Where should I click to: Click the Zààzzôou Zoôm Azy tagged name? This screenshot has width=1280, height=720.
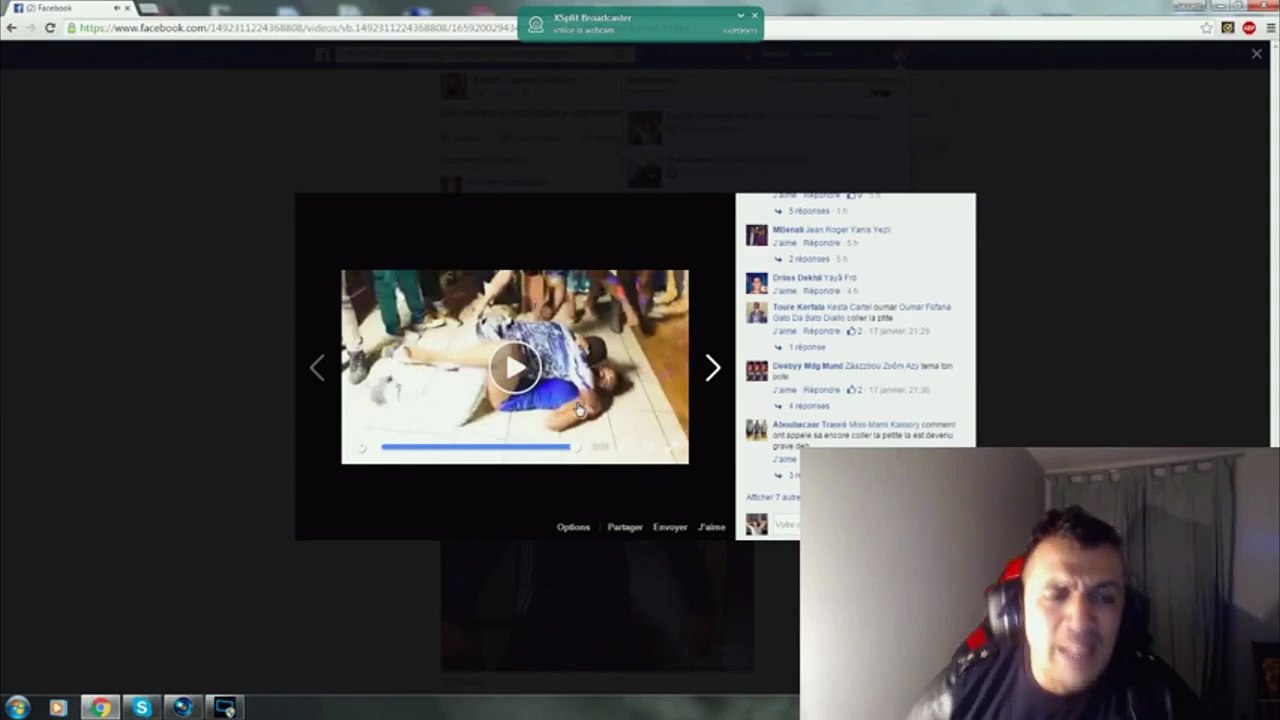(x=881, y=366)
